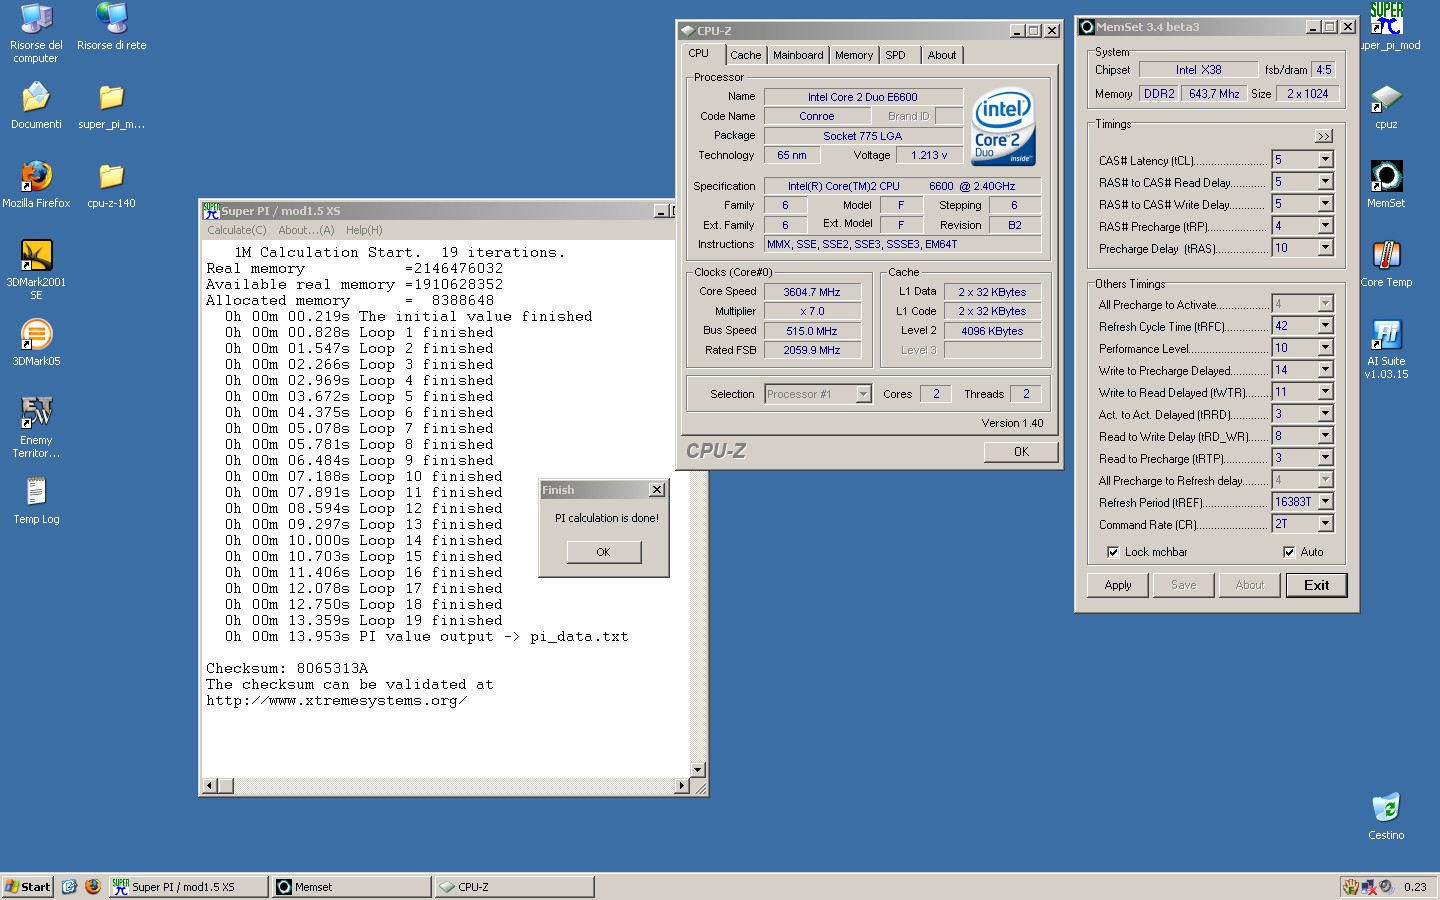Click the Apply button in MemSet
The height and width of the screenshot is (900, 1440).
(x=1118, y=585)
